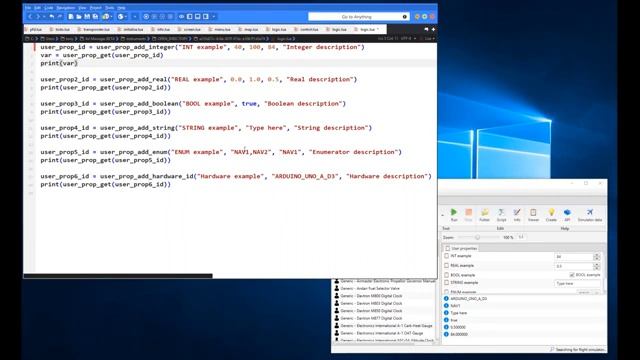Click the Script toolbar icon
The image size is (640, 360).
tap(501, 215)
